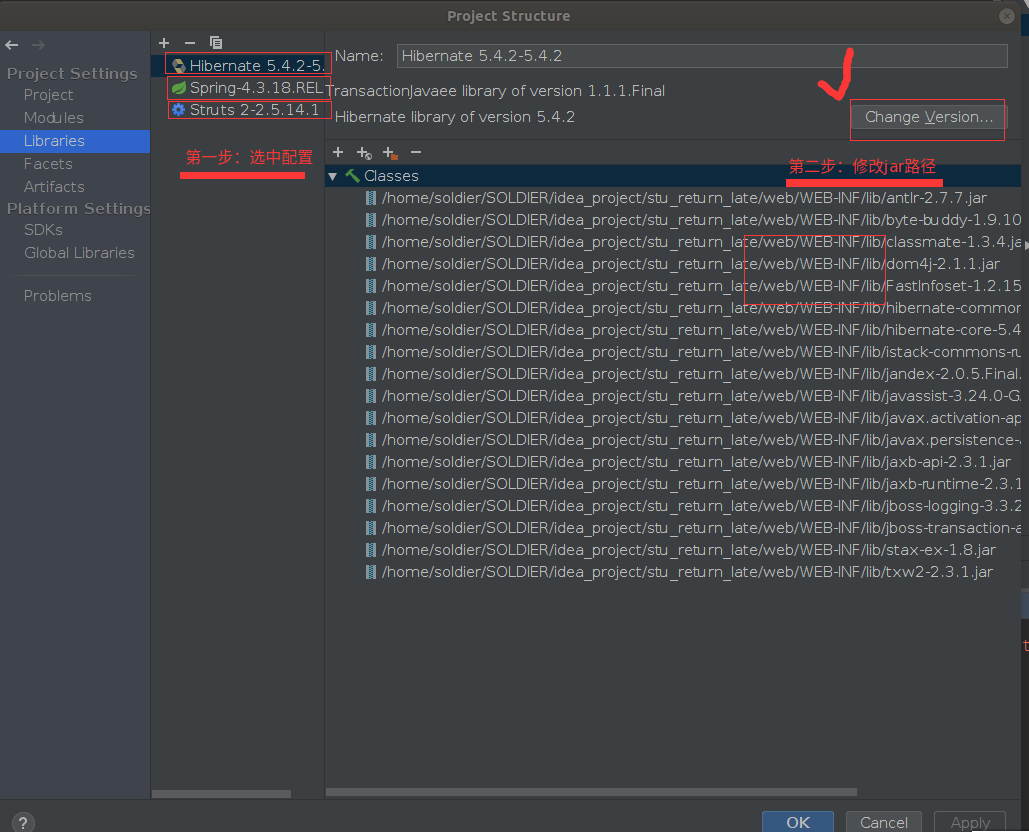Open the Problems page

(58, 296)
